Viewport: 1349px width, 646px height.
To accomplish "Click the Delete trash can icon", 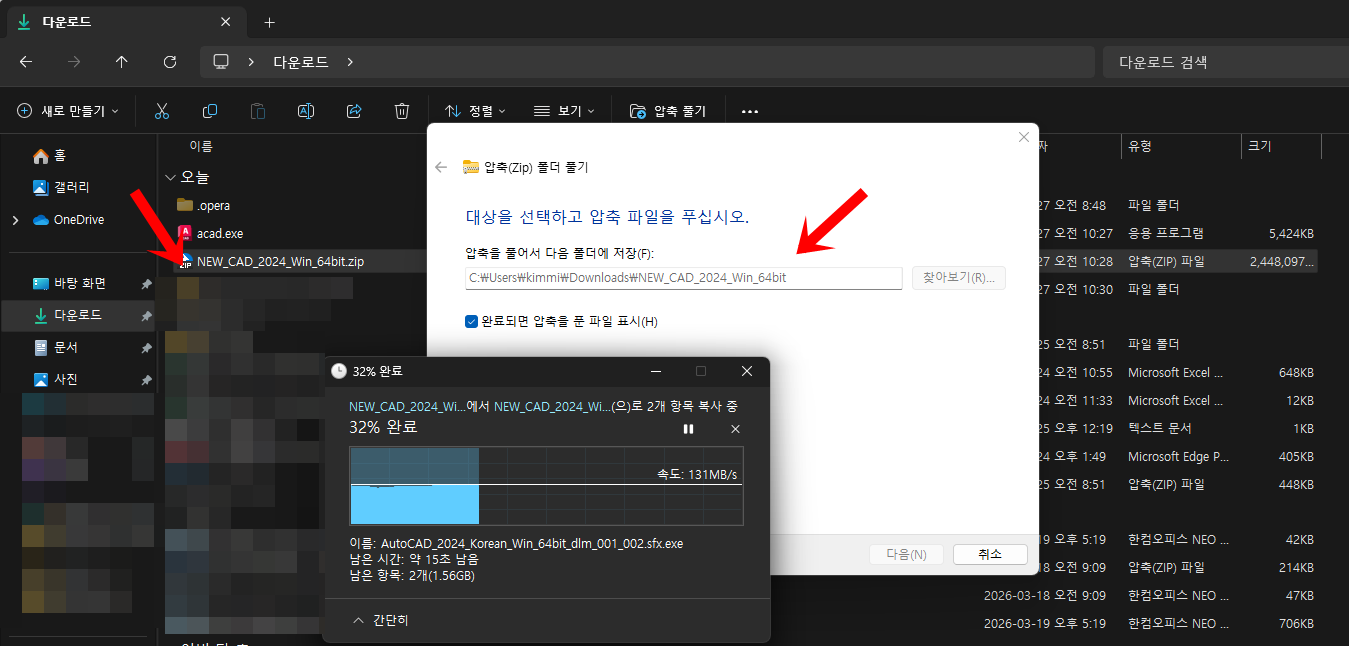I will pyautogui.click(x=402, y=111).
